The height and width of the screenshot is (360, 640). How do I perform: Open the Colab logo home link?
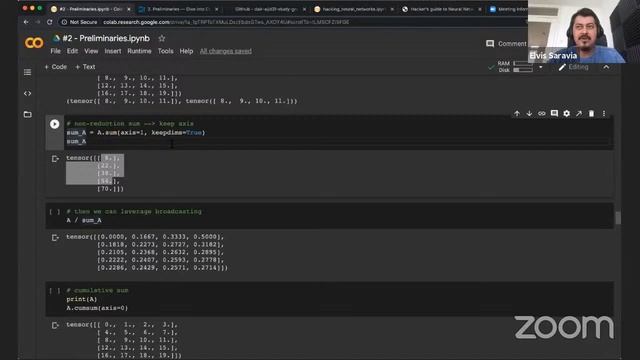34,42
